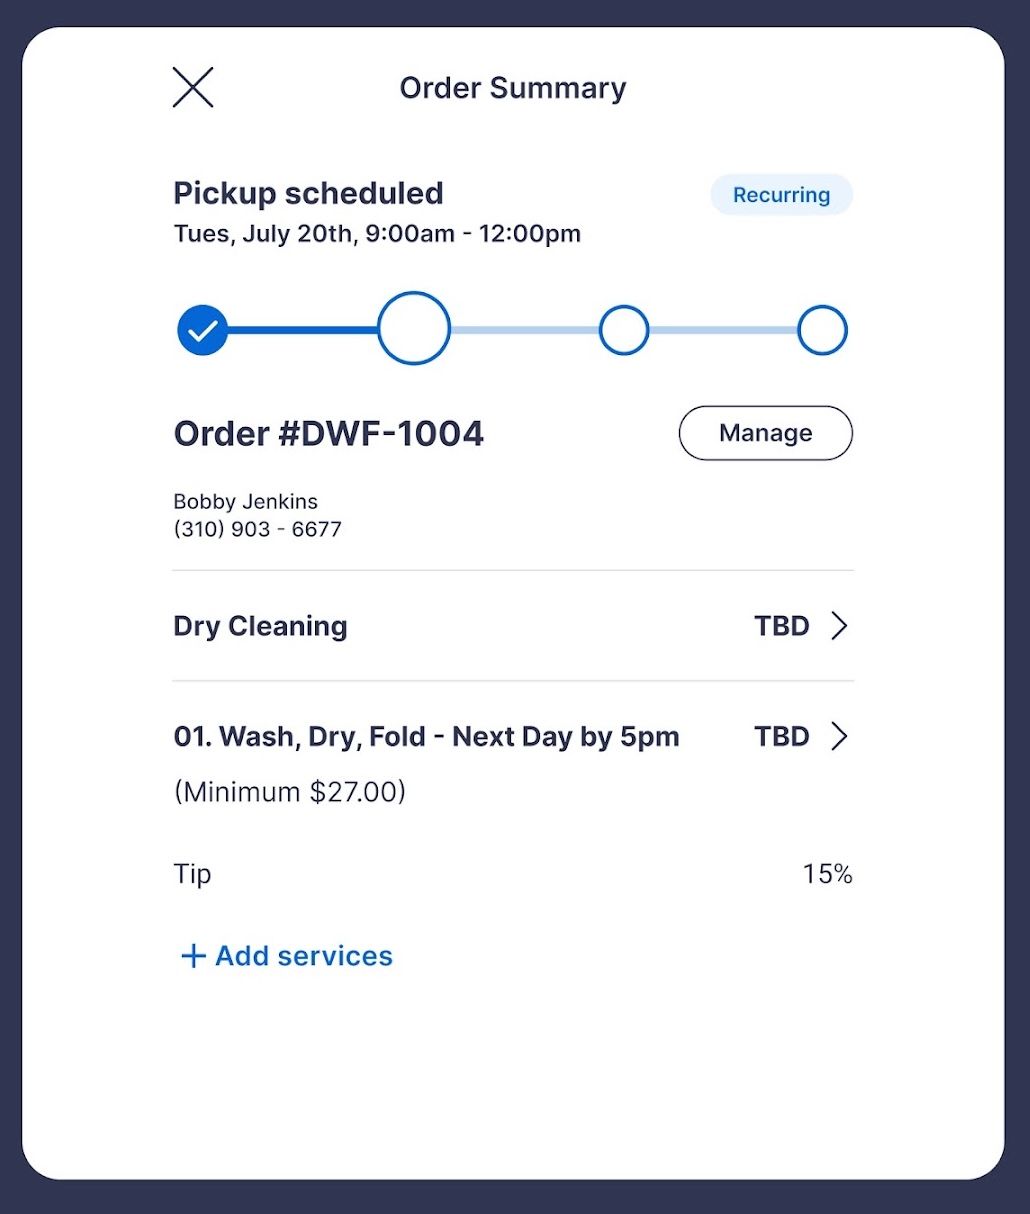Click the third progress step circle

(x=624, y=330)
